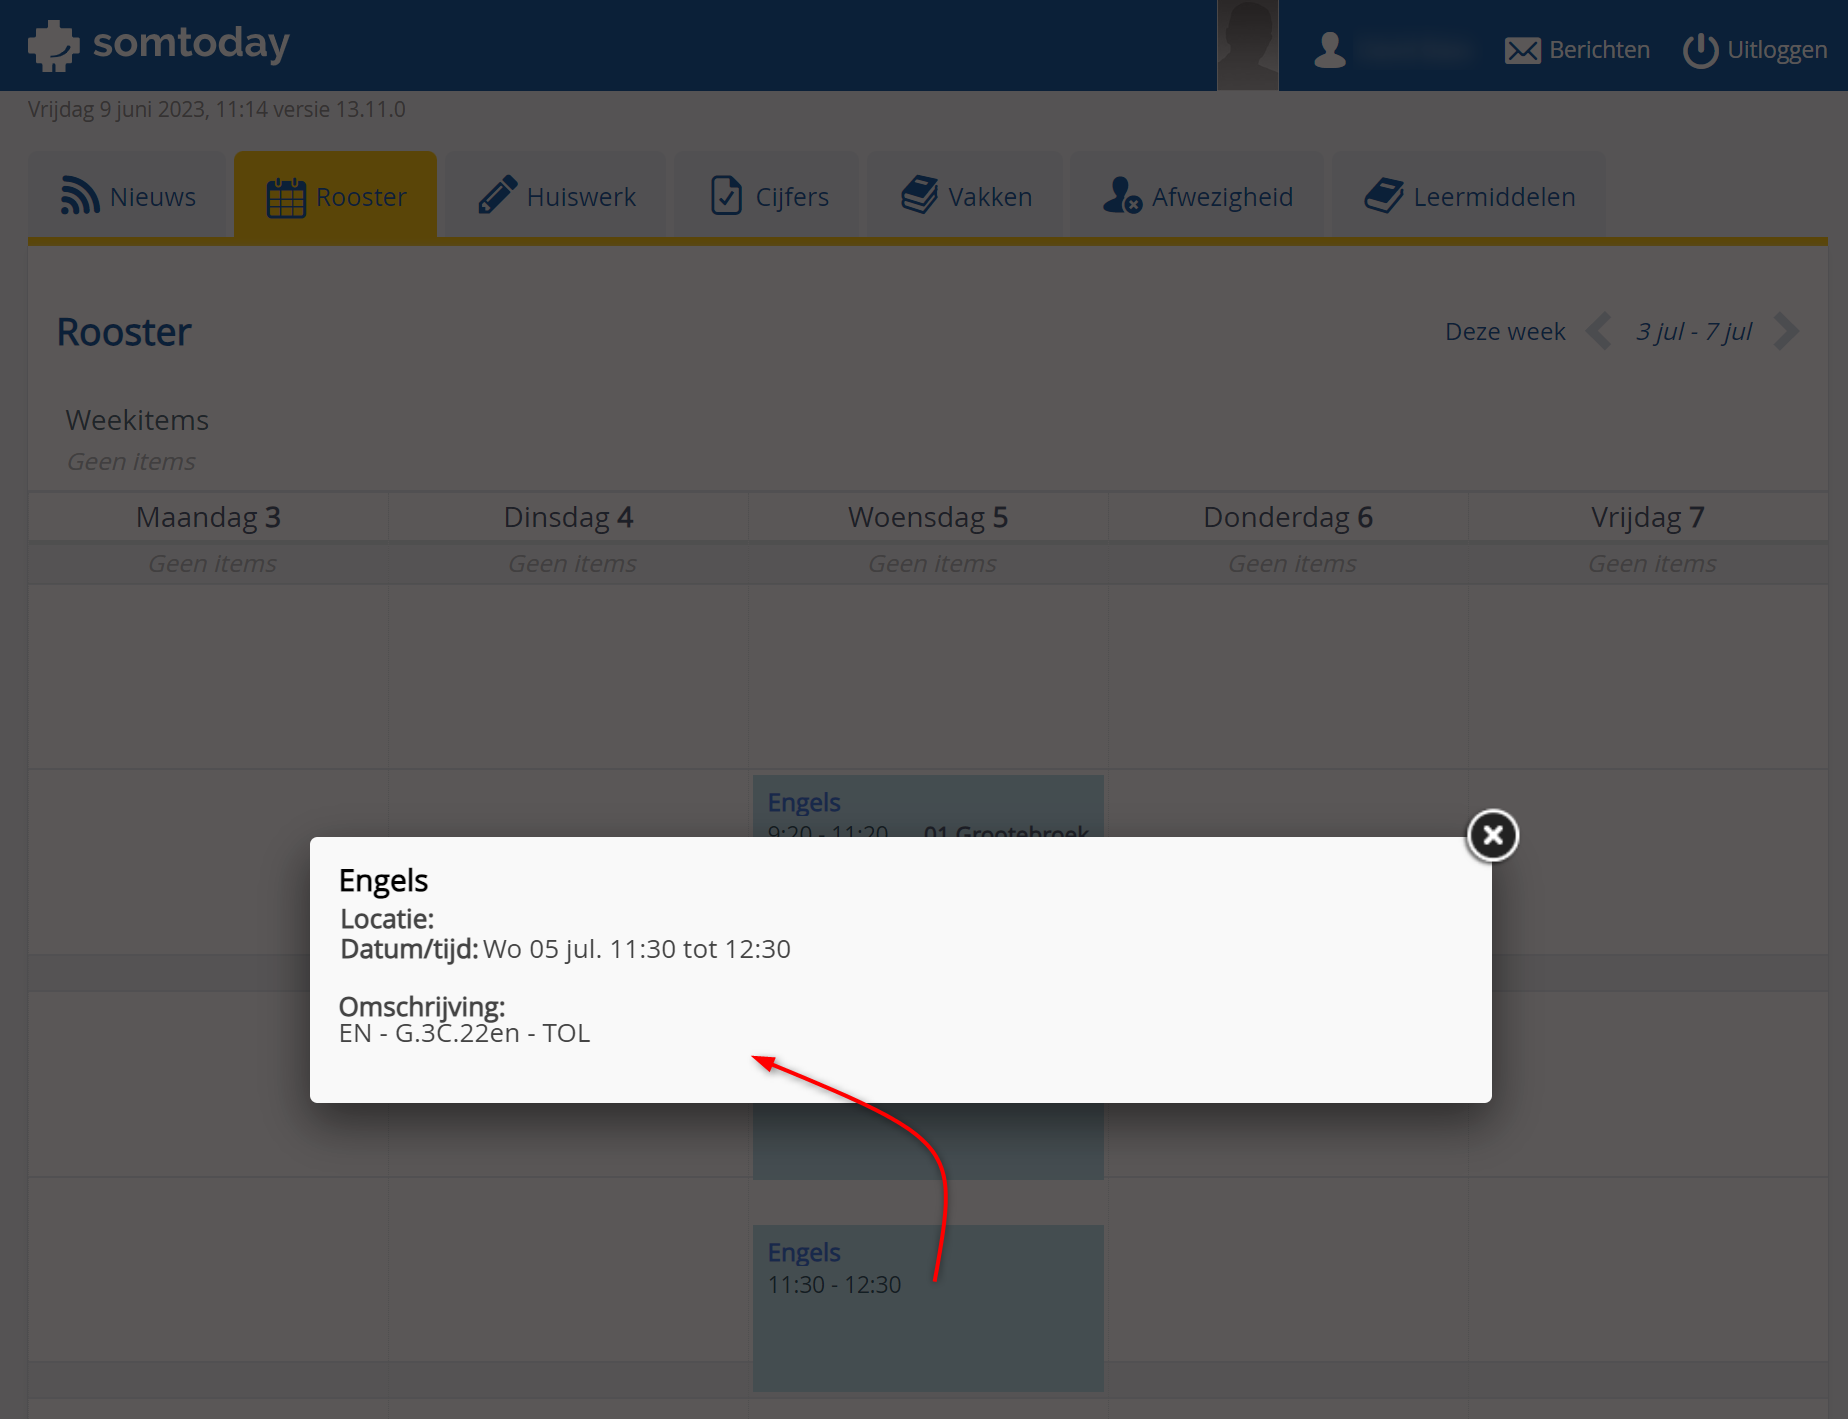1848x1419 pixels.
Task: Go to next week with right chevron
Action: coord(1786,331)
